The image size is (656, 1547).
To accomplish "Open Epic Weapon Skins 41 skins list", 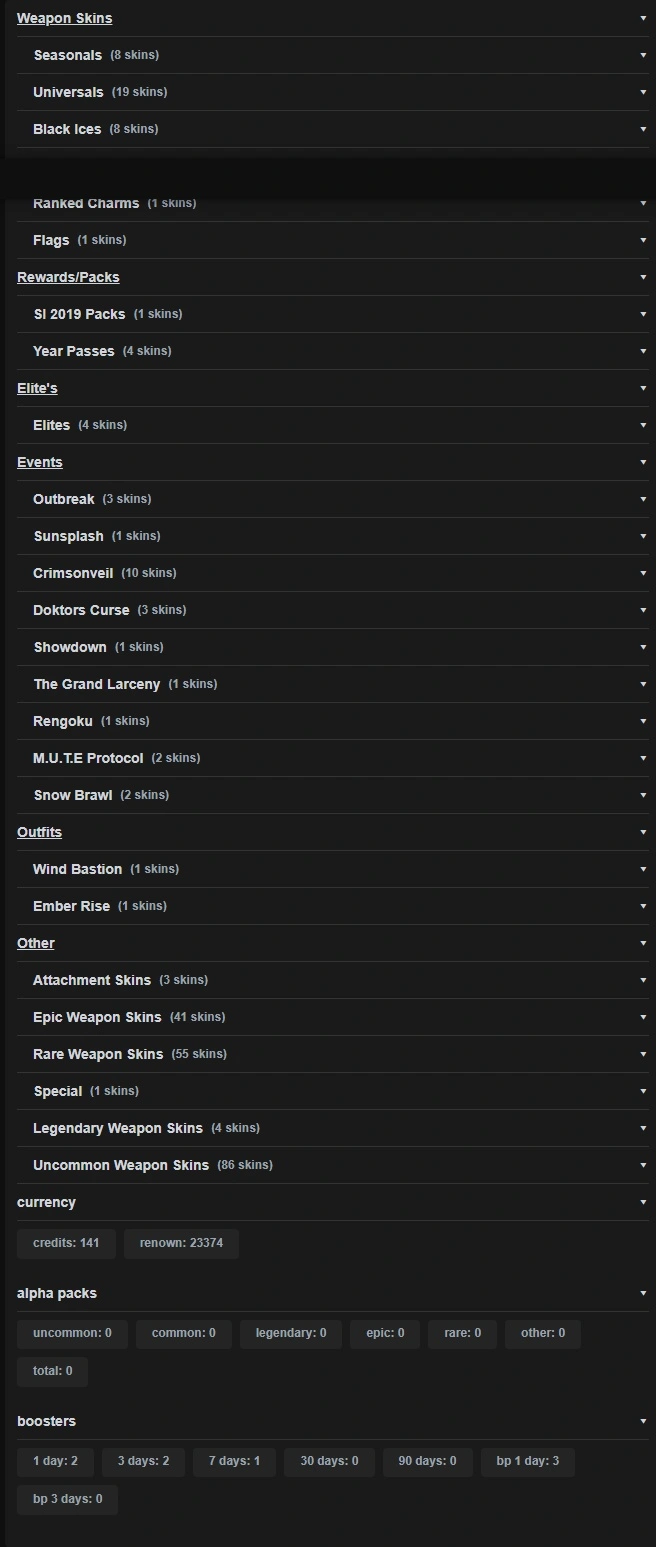I will tap(333, 1017).
